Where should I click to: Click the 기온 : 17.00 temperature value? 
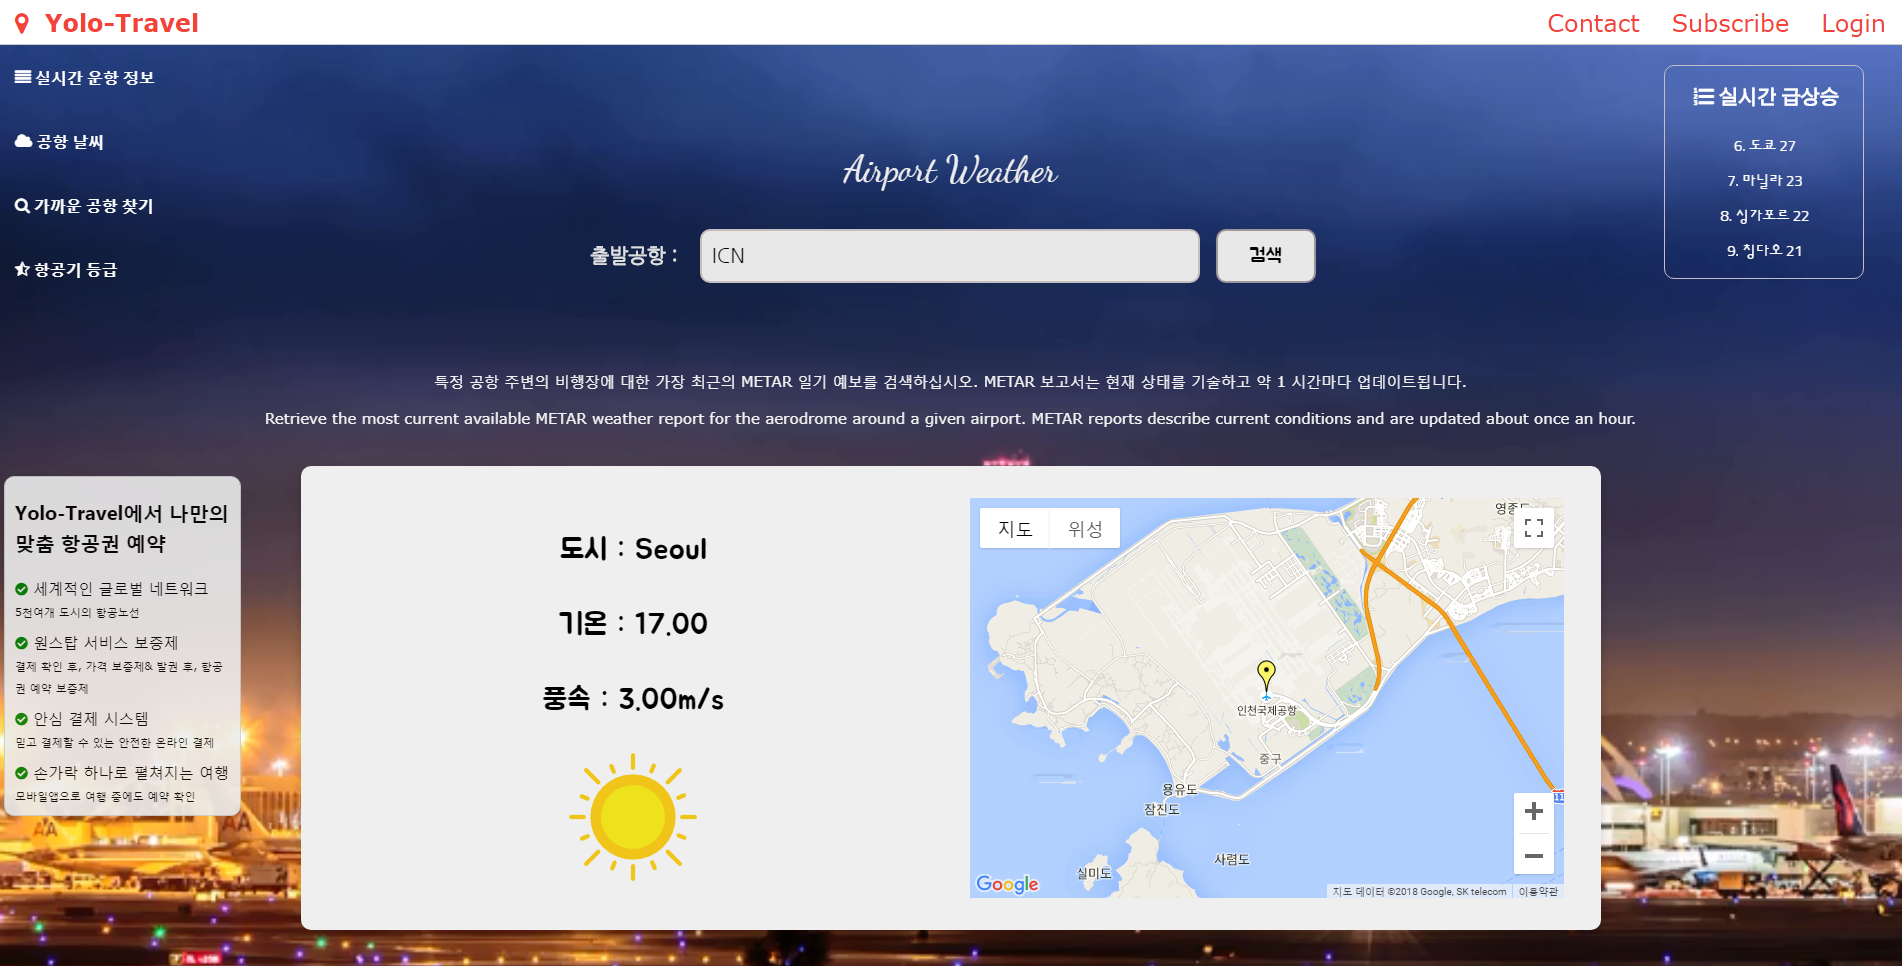[x=633, y=624]
